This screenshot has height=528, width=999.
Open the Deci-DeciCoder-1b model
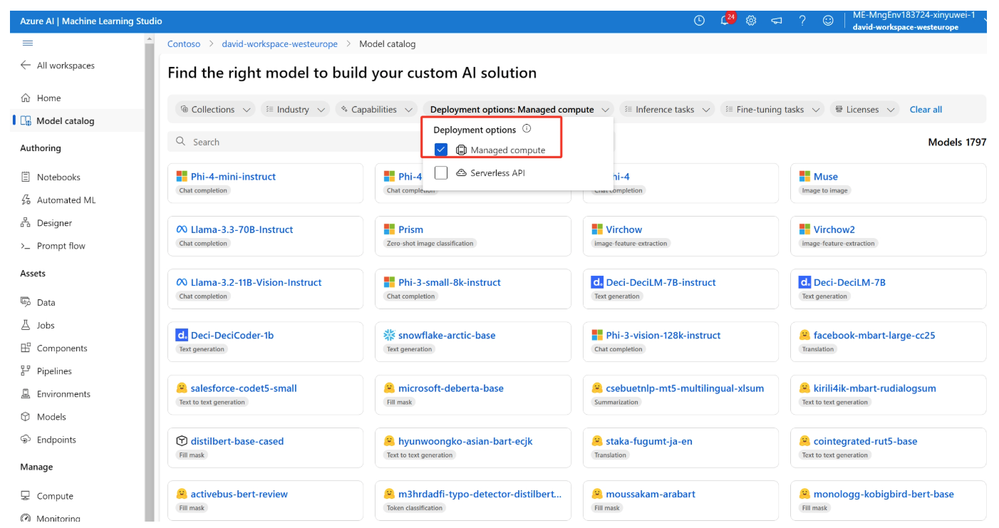pos(265,341)
